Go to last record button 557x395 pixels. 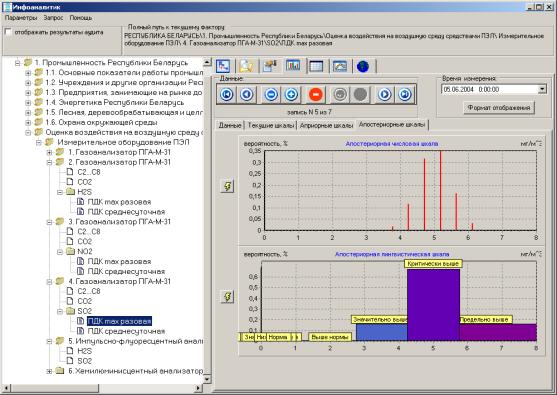(x=405, y=94)
